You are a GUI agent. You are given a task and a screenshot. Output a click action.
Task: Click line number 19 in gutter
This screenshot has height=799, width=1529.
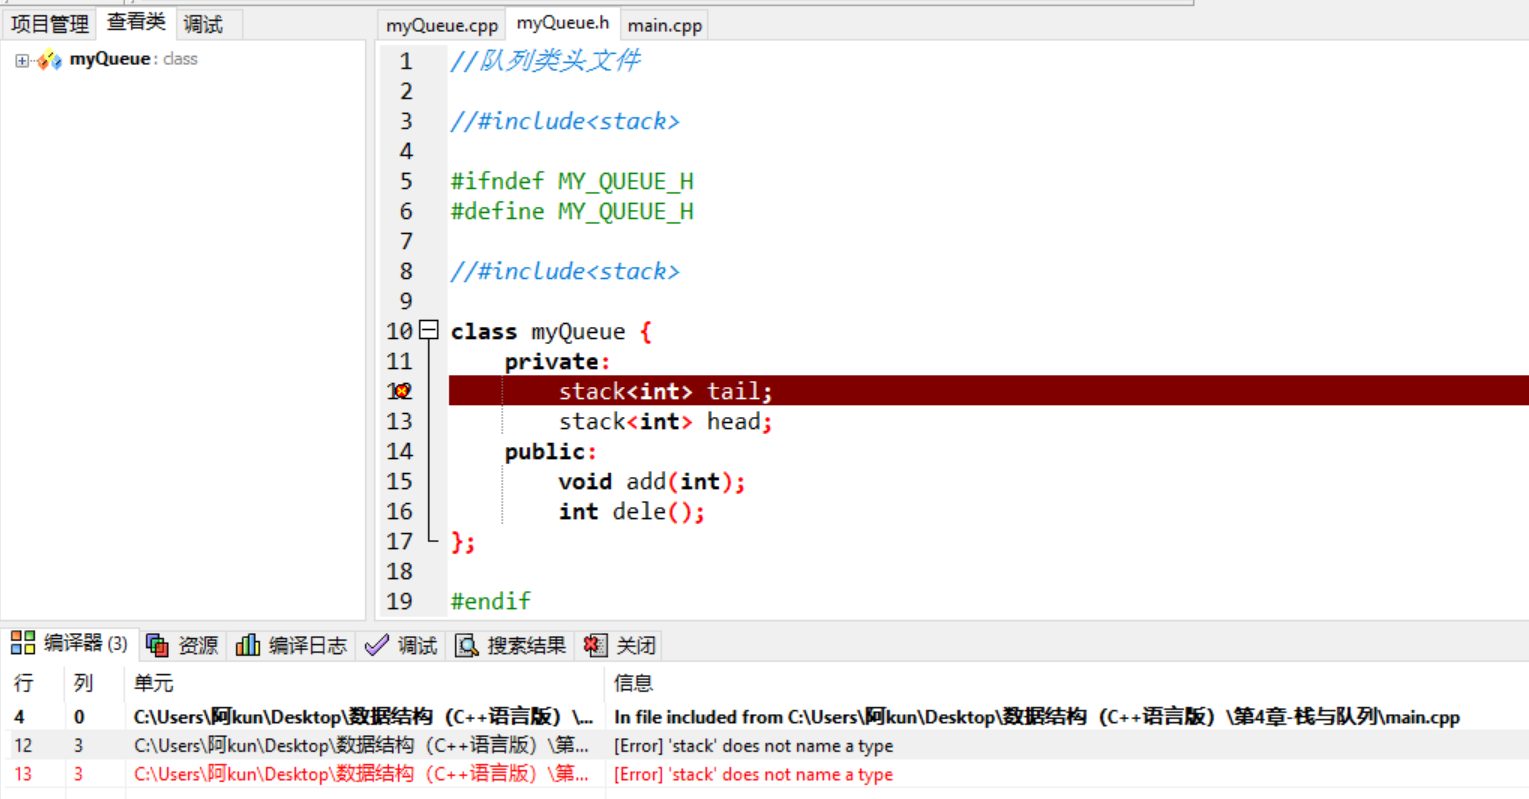[399, 601]
